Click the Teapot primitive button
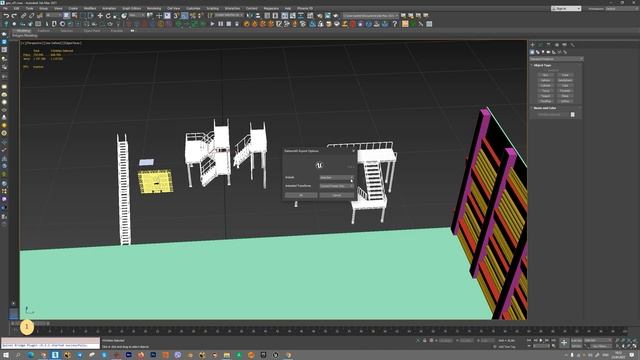640x360 pixels. coord(546,96)
